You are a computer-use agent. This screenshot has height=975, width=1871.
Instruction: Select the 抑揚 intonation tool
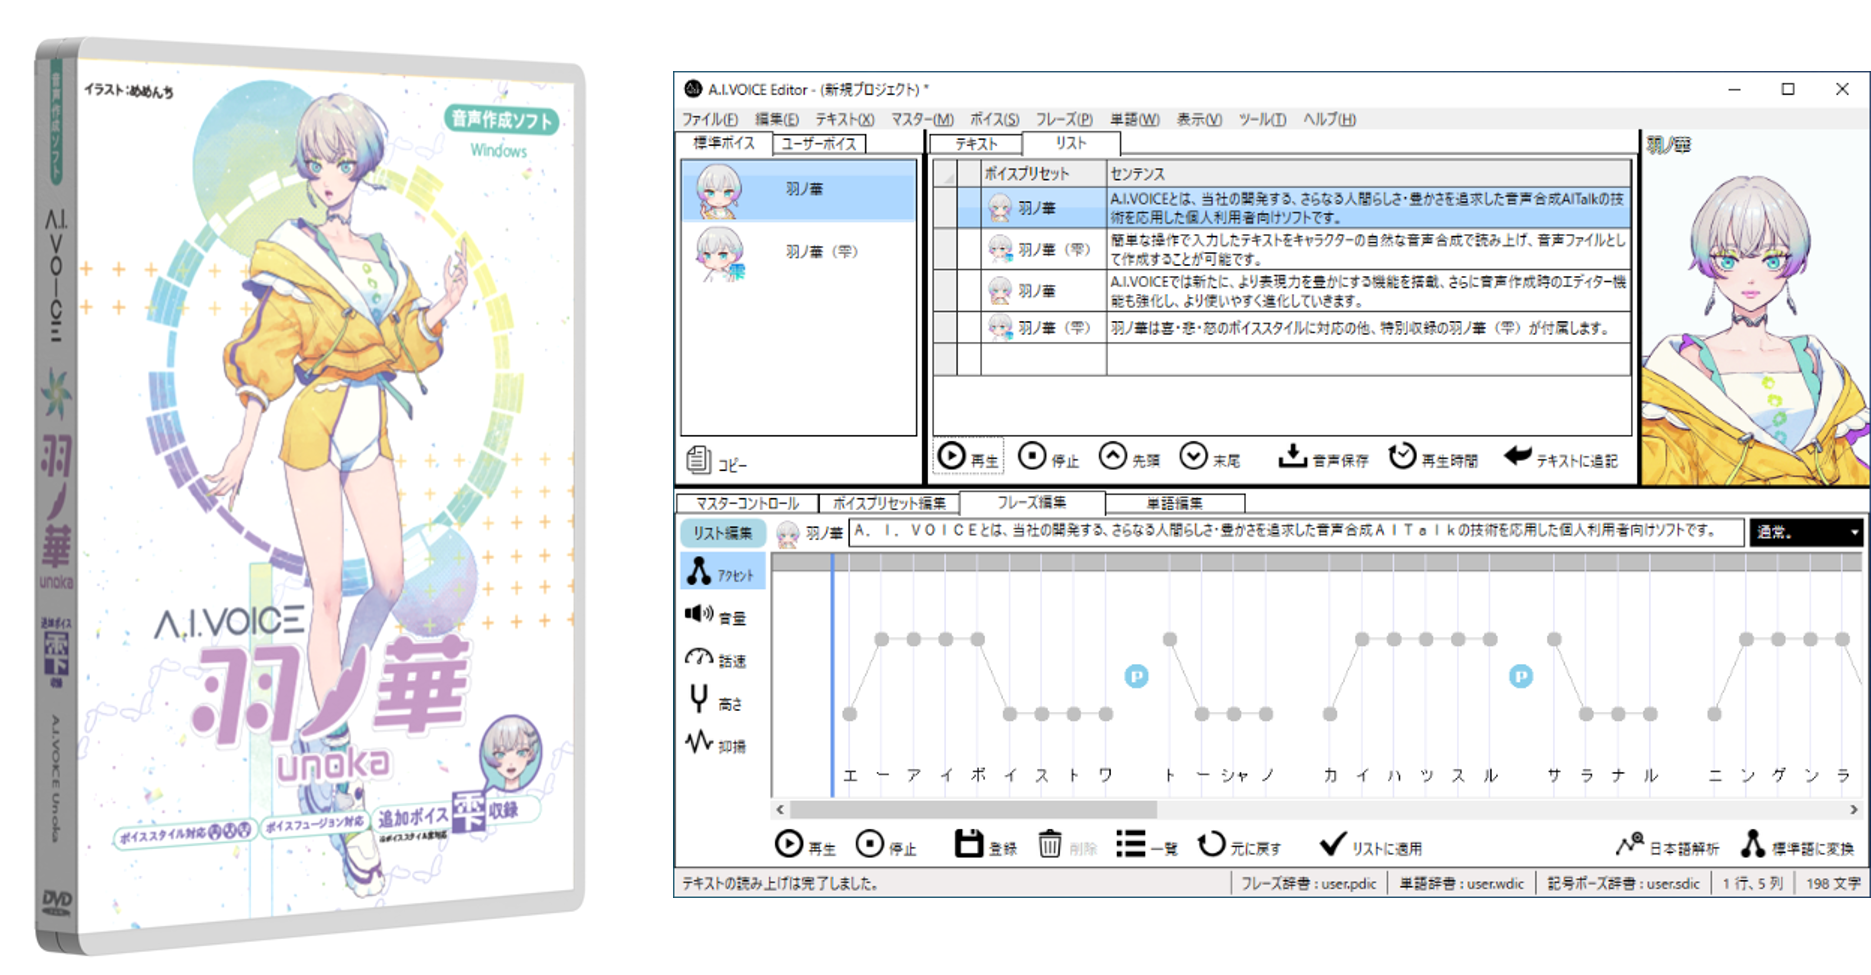click(716, 744)
